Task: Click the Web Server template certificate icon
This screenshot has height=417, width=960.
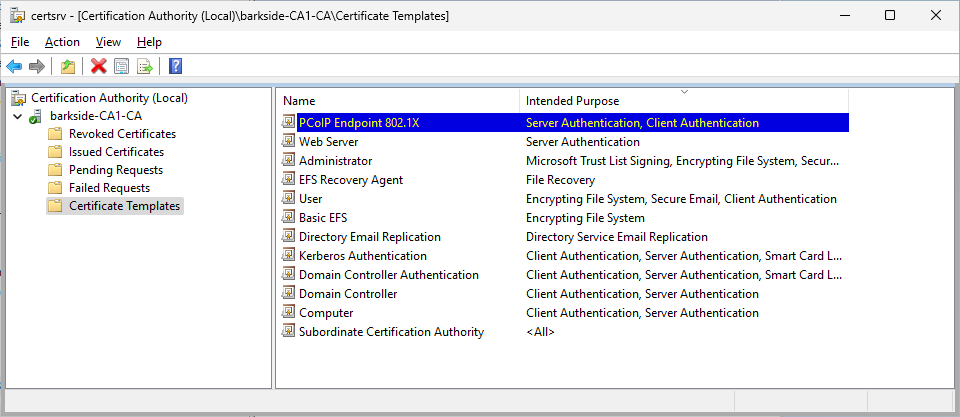Action: click(x=289, y=142)
